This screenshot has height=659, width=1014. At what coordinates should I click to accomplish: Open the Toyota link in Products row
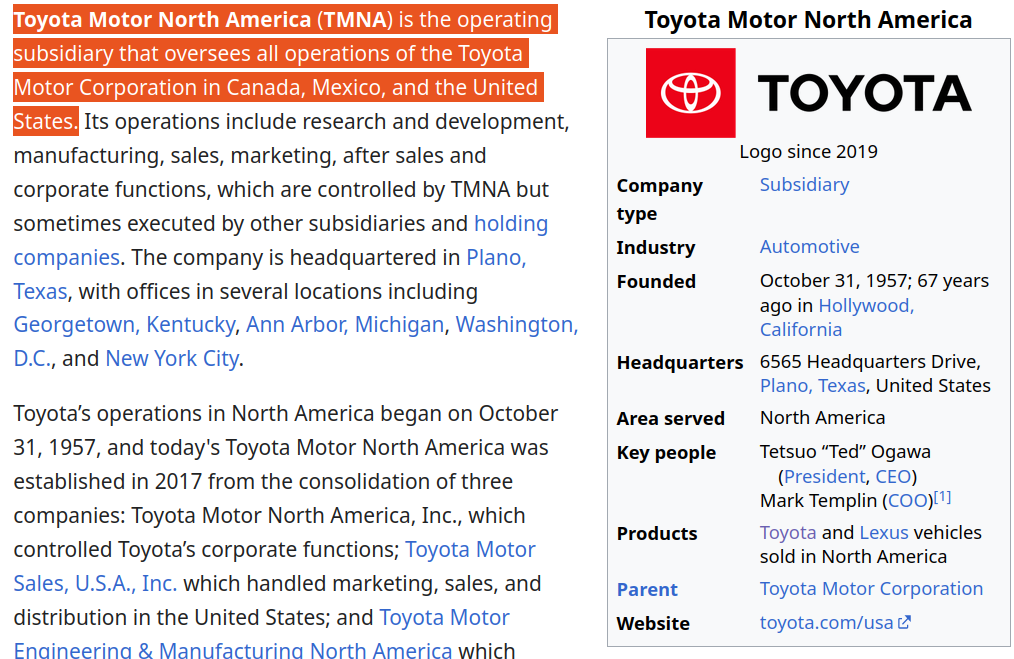[788, 533]
